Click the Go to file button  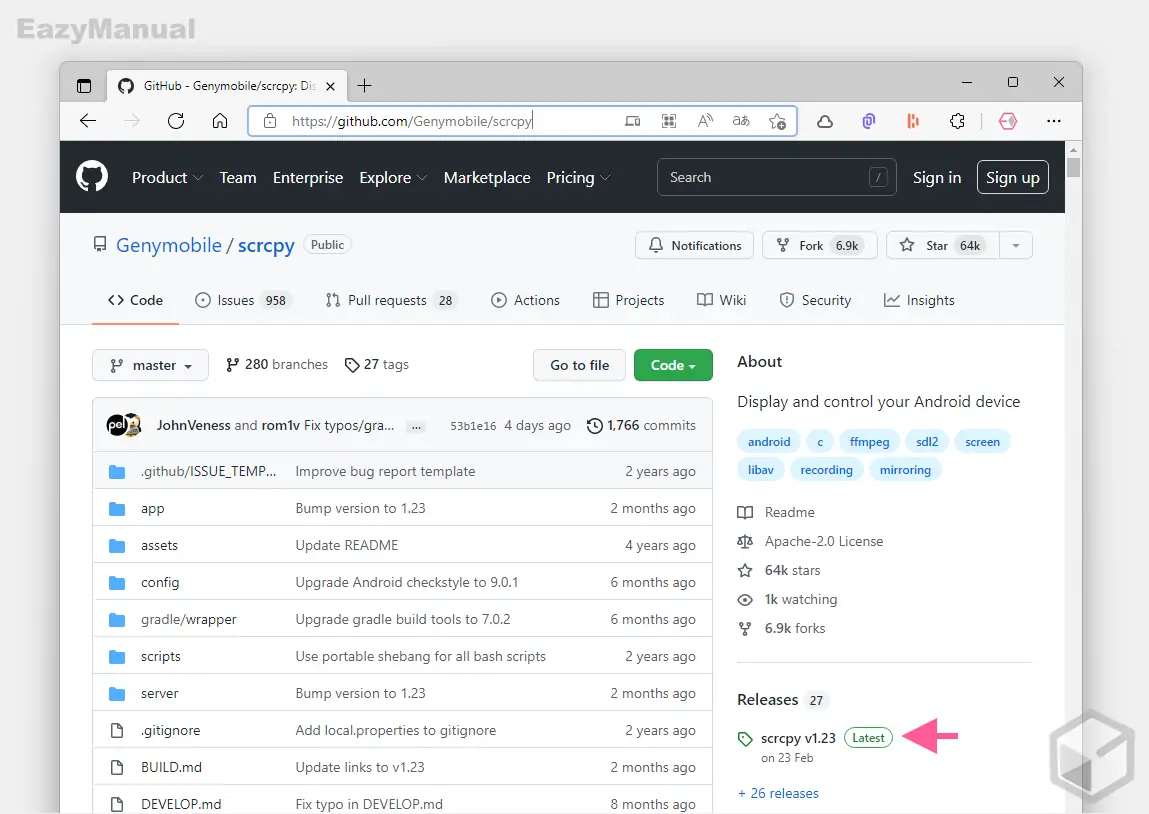coord(579,365)
